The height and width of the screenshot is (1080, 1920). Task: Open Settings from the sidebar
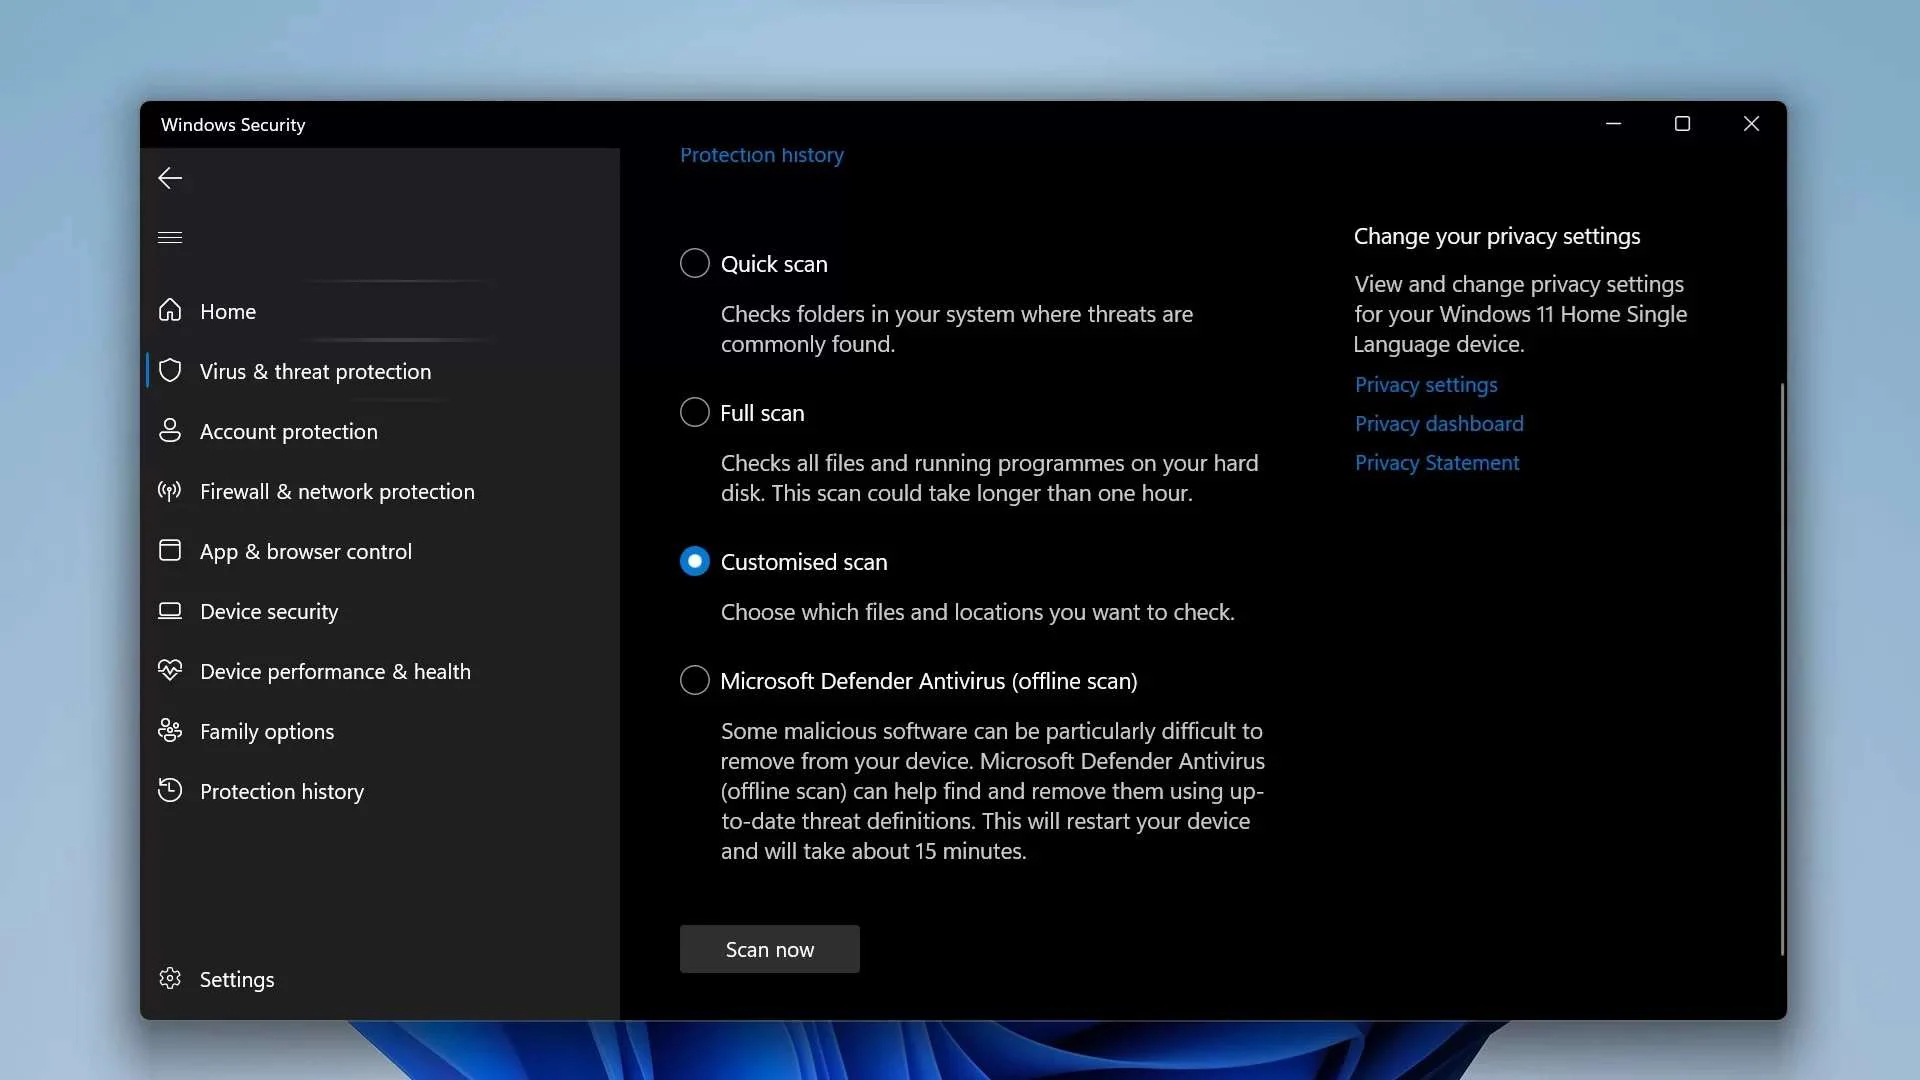pyautogui.click(x=237, y=978)
